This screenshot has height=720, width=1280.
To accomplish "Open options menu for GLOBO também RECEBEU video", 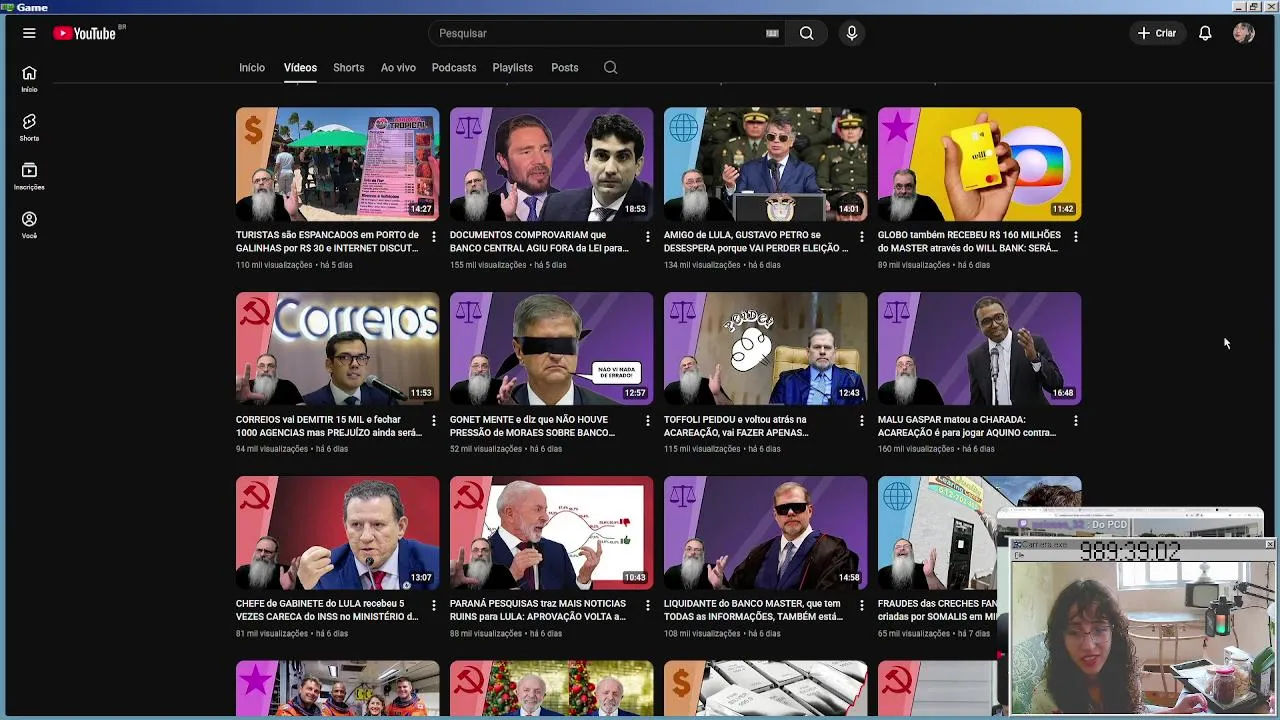I will [x=1075, y=236].
